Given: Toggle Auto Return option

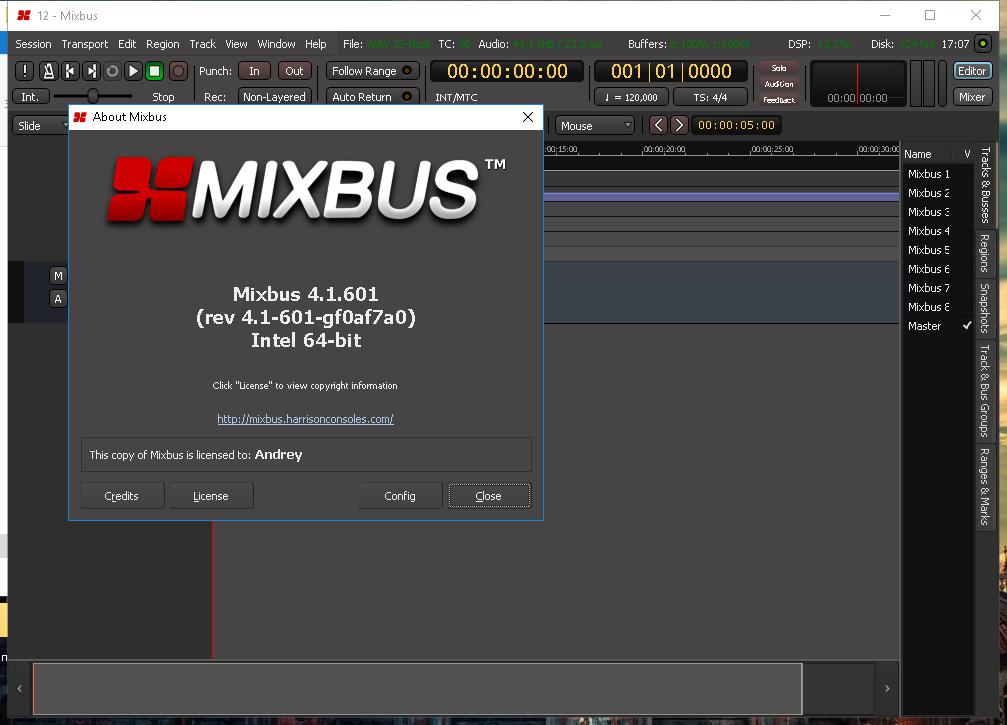Looking at the screenshot, I should [372, 97].
